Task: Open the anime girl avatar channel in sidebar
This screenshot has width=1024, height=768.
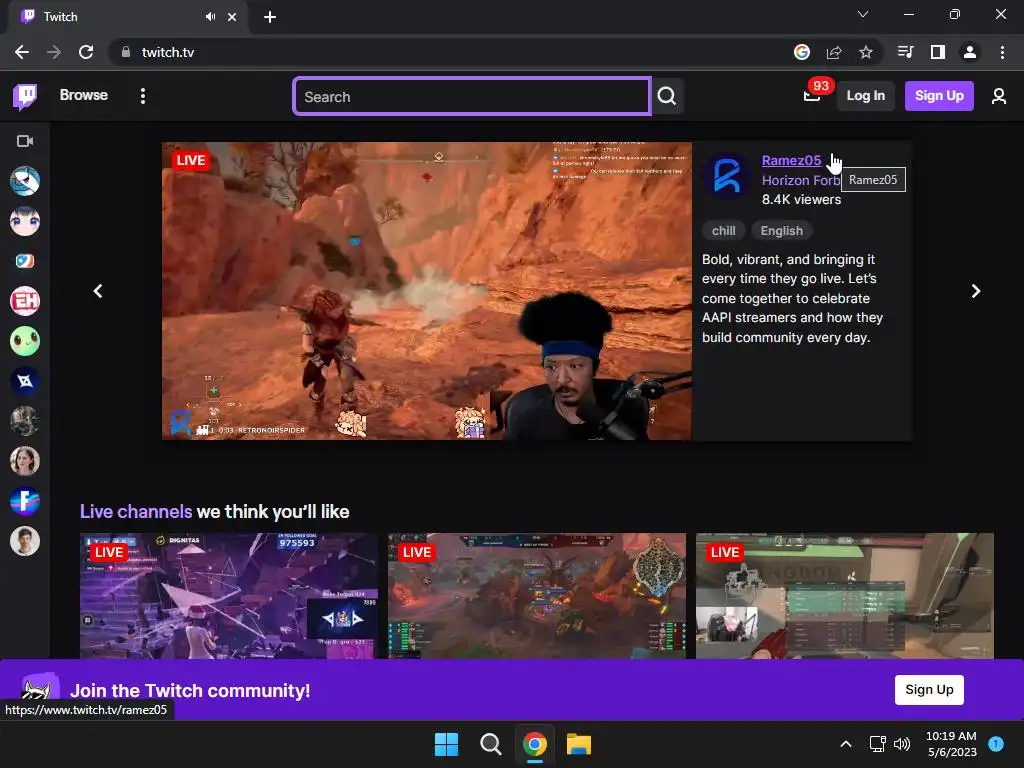Action: pyautogui.click(x=25, y=221)
